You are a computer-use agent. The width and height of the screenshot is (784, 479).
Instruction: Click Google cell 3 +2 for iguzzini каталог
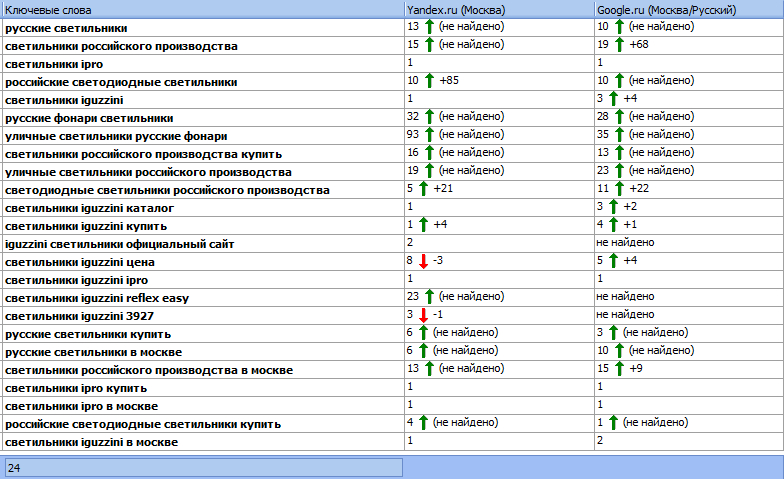point(689,208)
